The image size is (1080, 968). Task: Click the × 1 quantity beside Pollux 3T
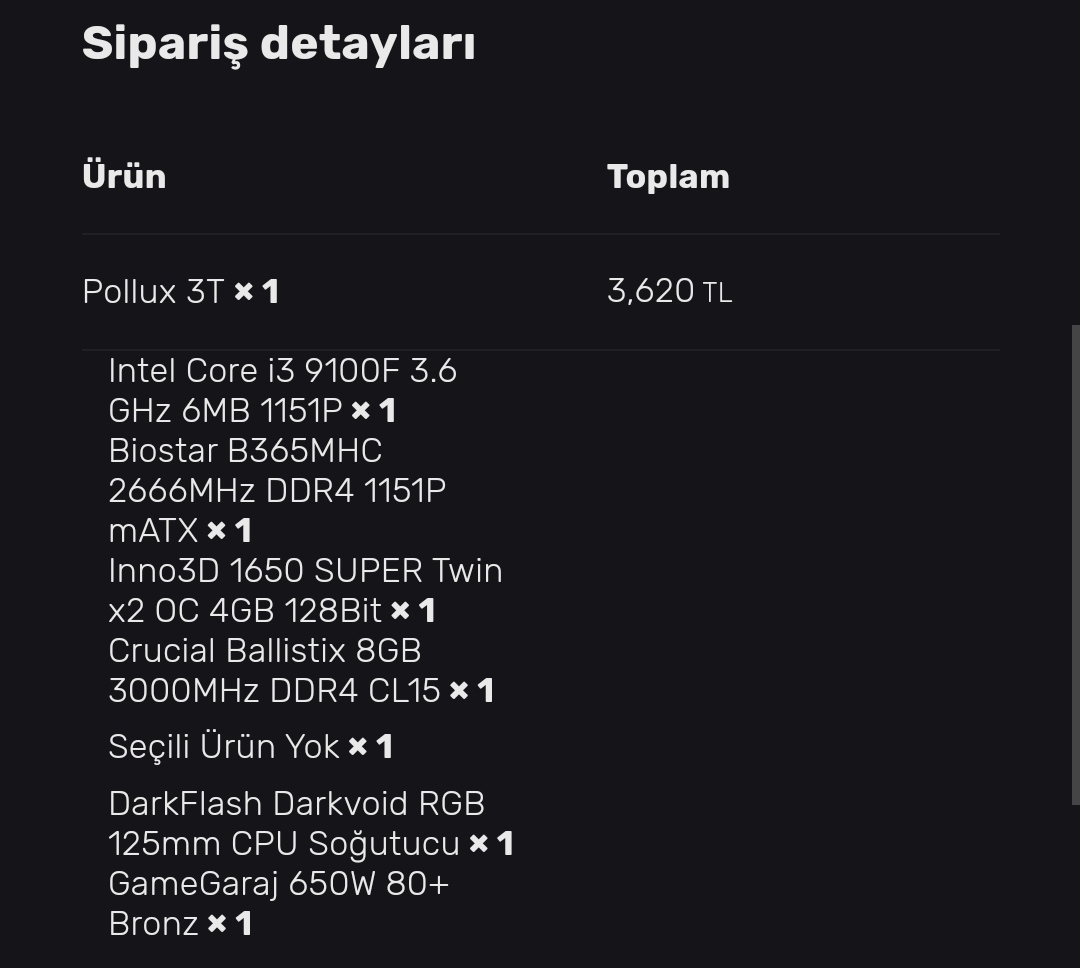pos(257,292)
